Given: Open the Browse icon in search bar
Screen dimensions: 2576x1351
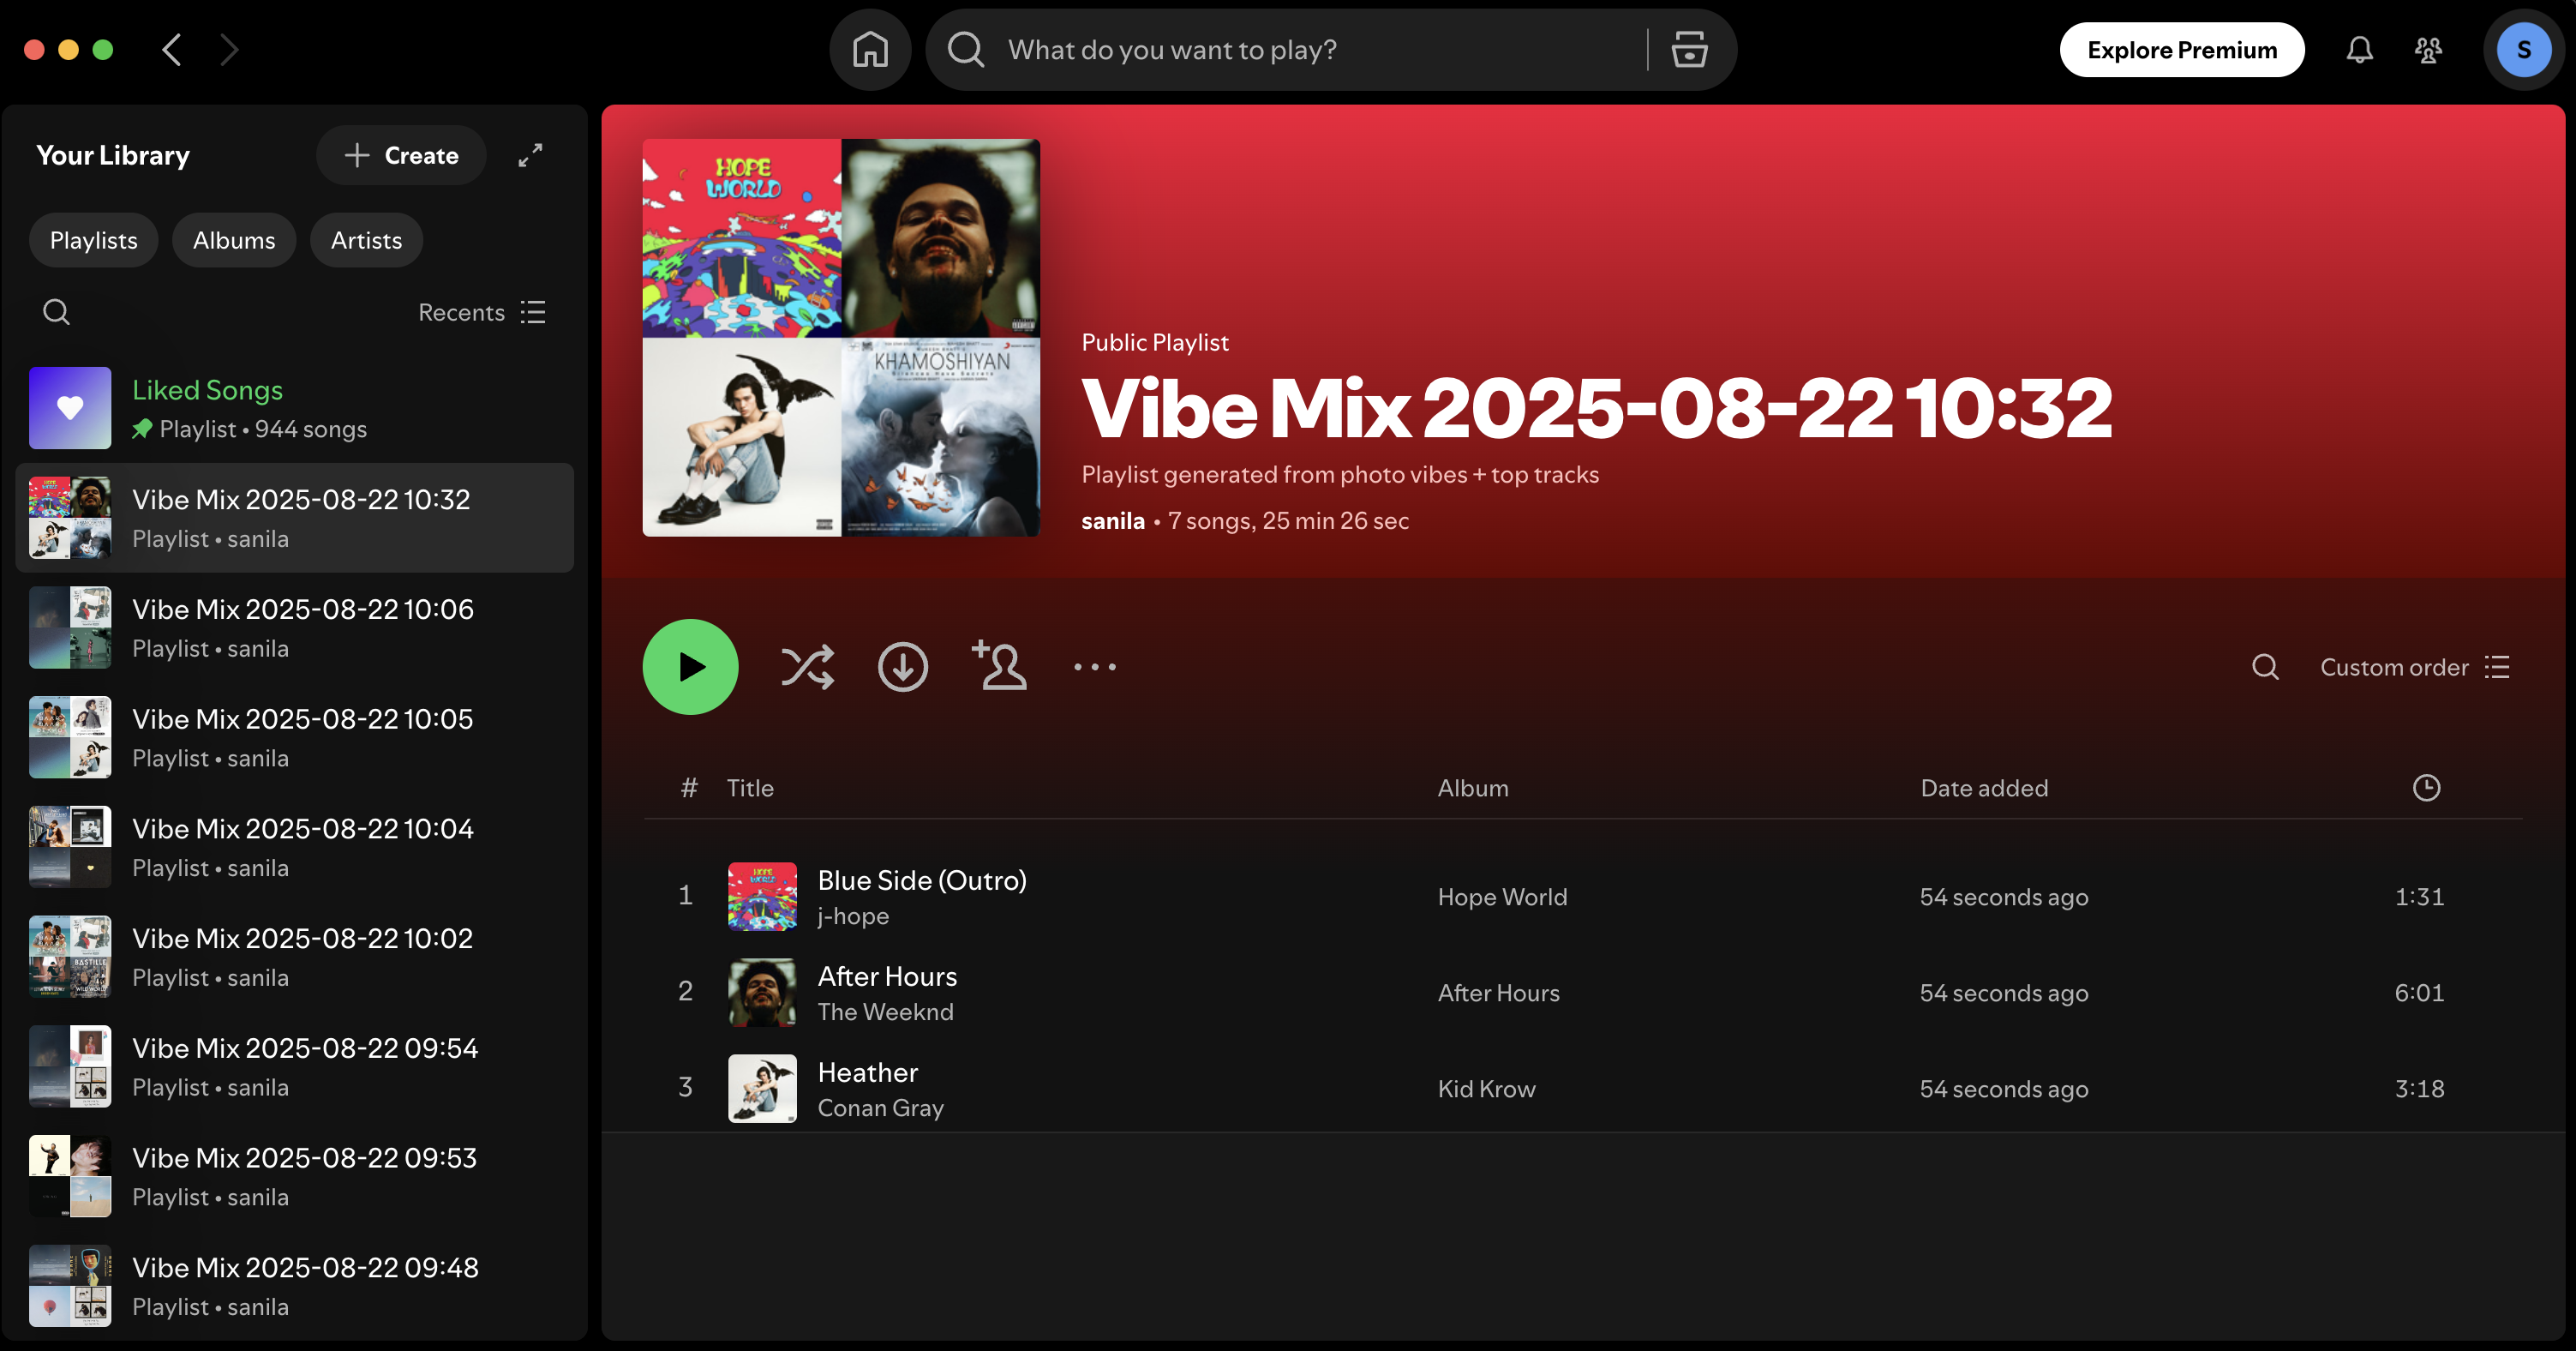Looking at the screenshot, I should [1689, 49].
